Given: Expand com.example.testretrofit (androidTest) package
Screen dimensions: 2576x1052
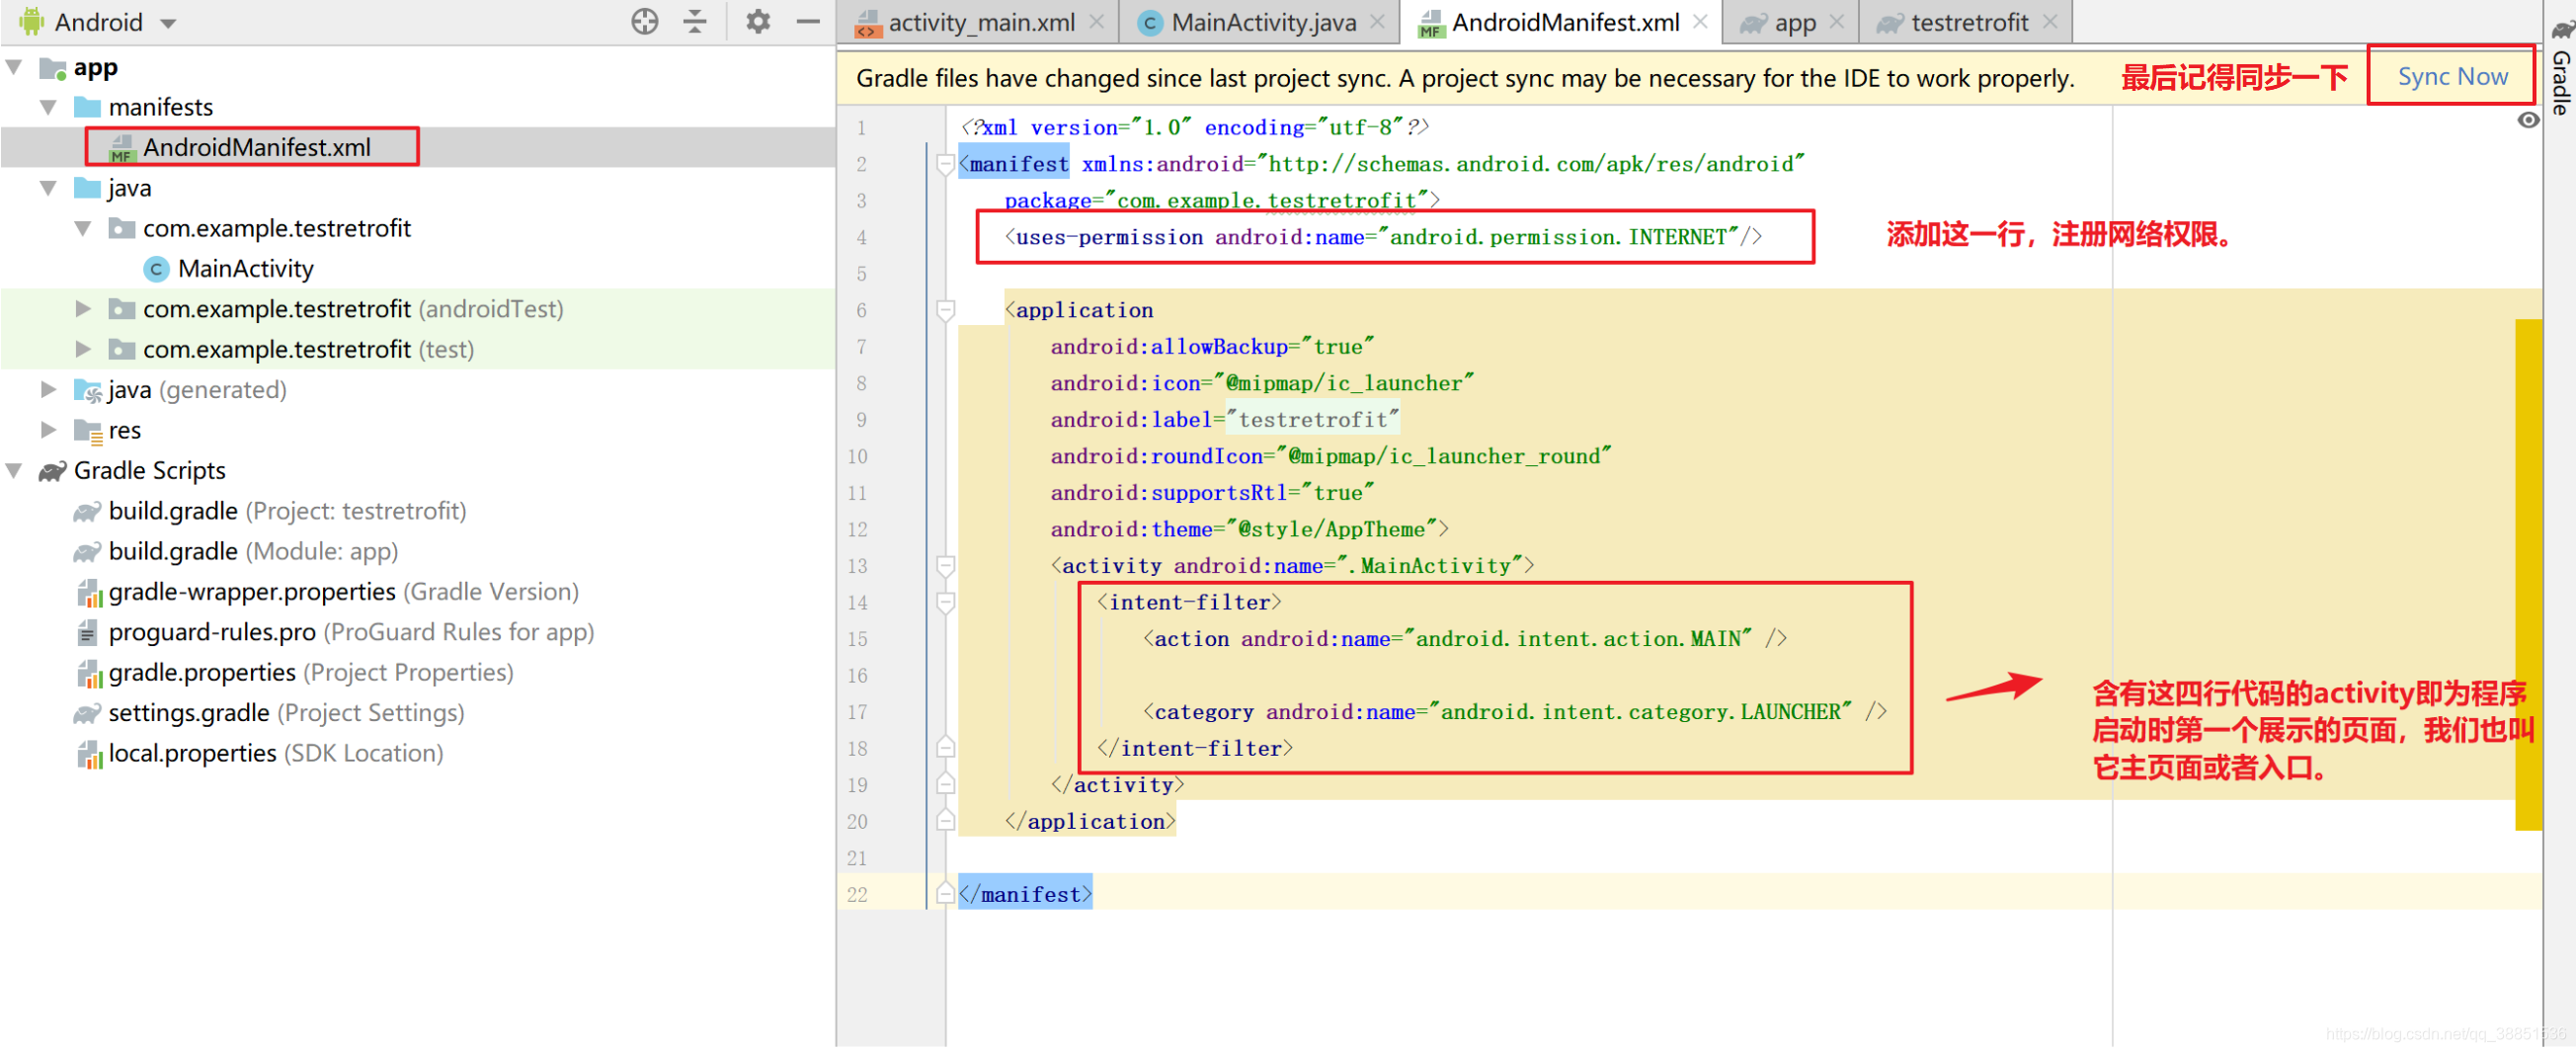Looking at the screenshot, I should click(x=84, y=309).
